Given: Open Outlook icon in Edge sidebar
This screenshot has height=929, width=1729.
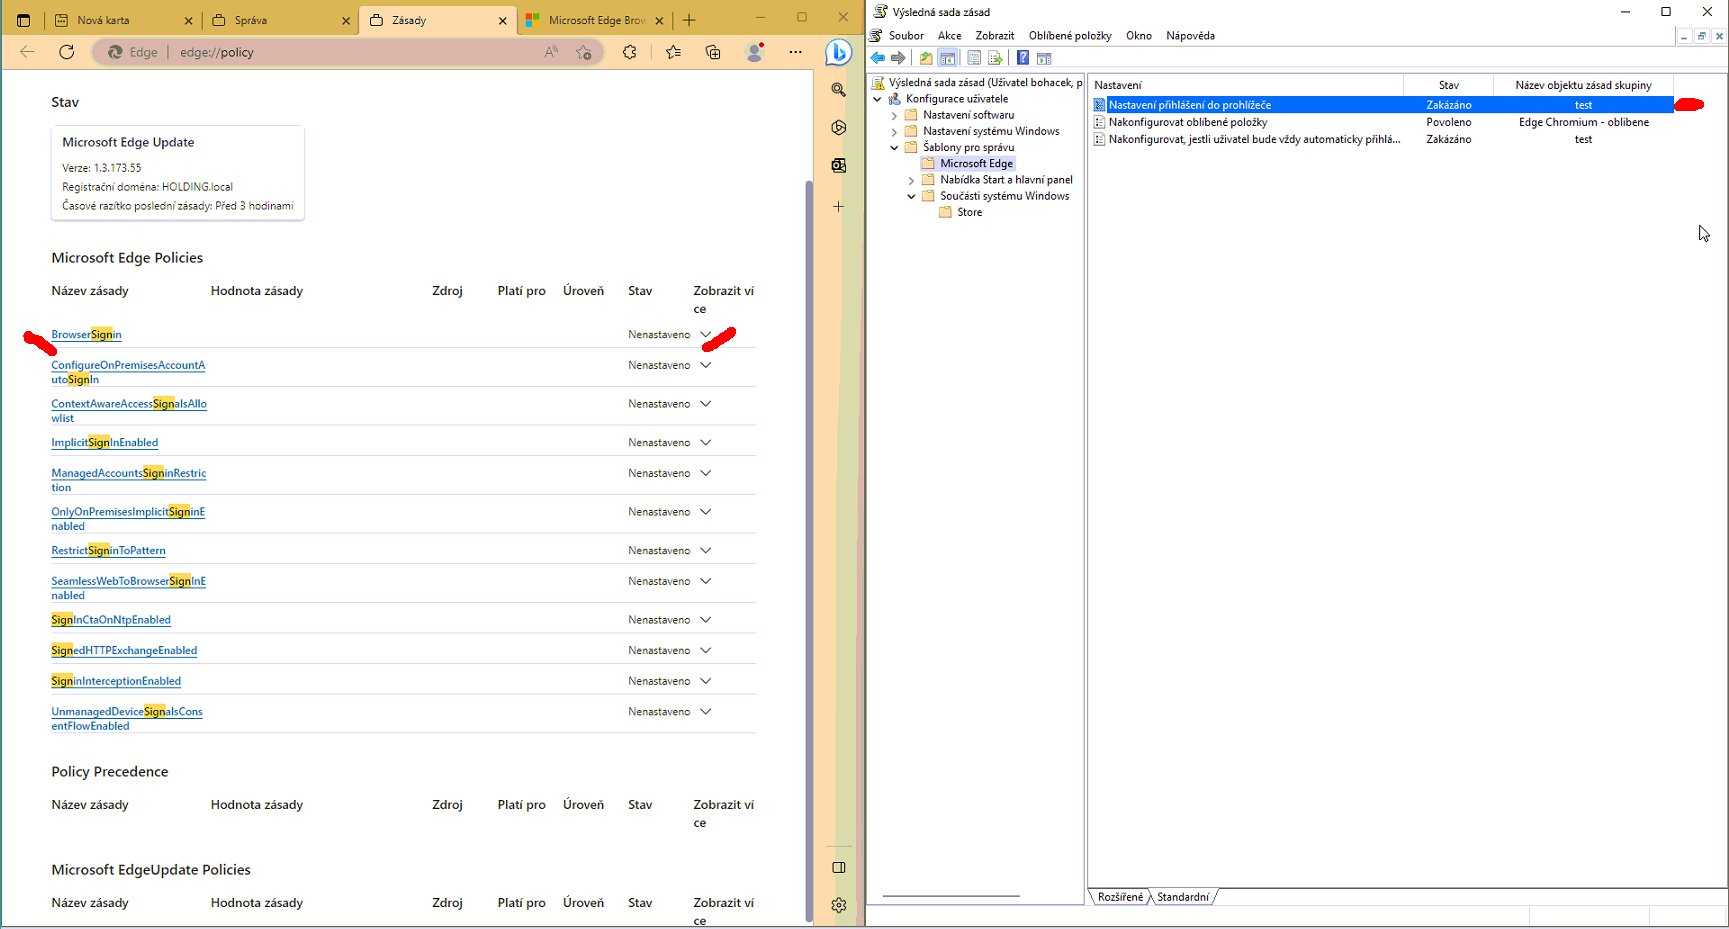Looking at the screenshot, I should point(839,166).
